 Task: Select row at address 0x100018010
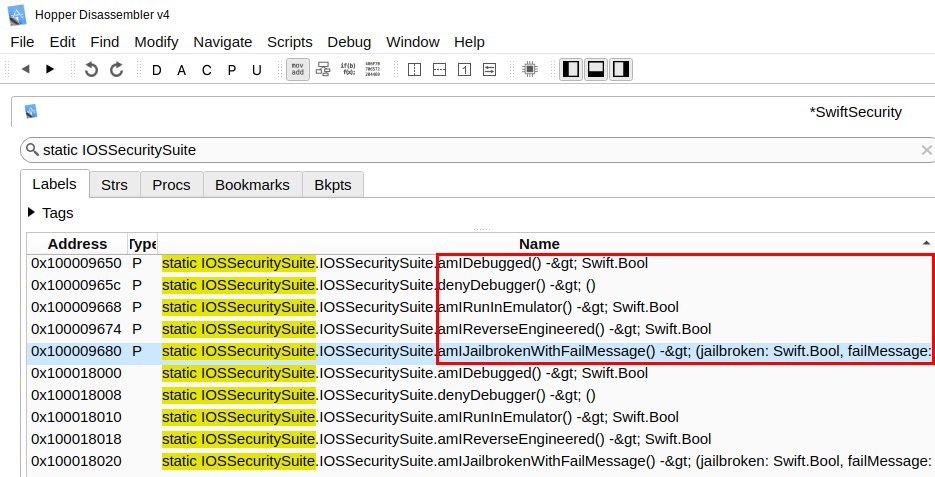(481, 418)
